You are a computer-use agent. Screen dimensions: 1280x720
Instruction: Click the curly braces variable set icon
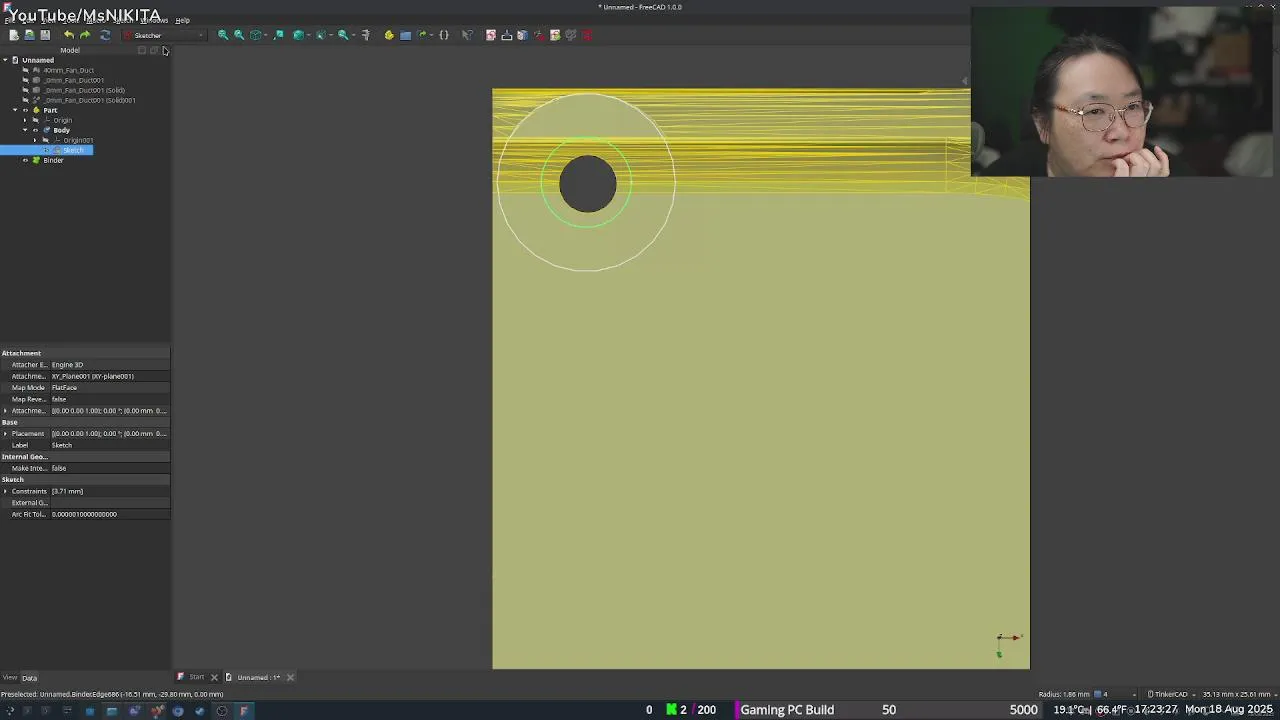444,35
